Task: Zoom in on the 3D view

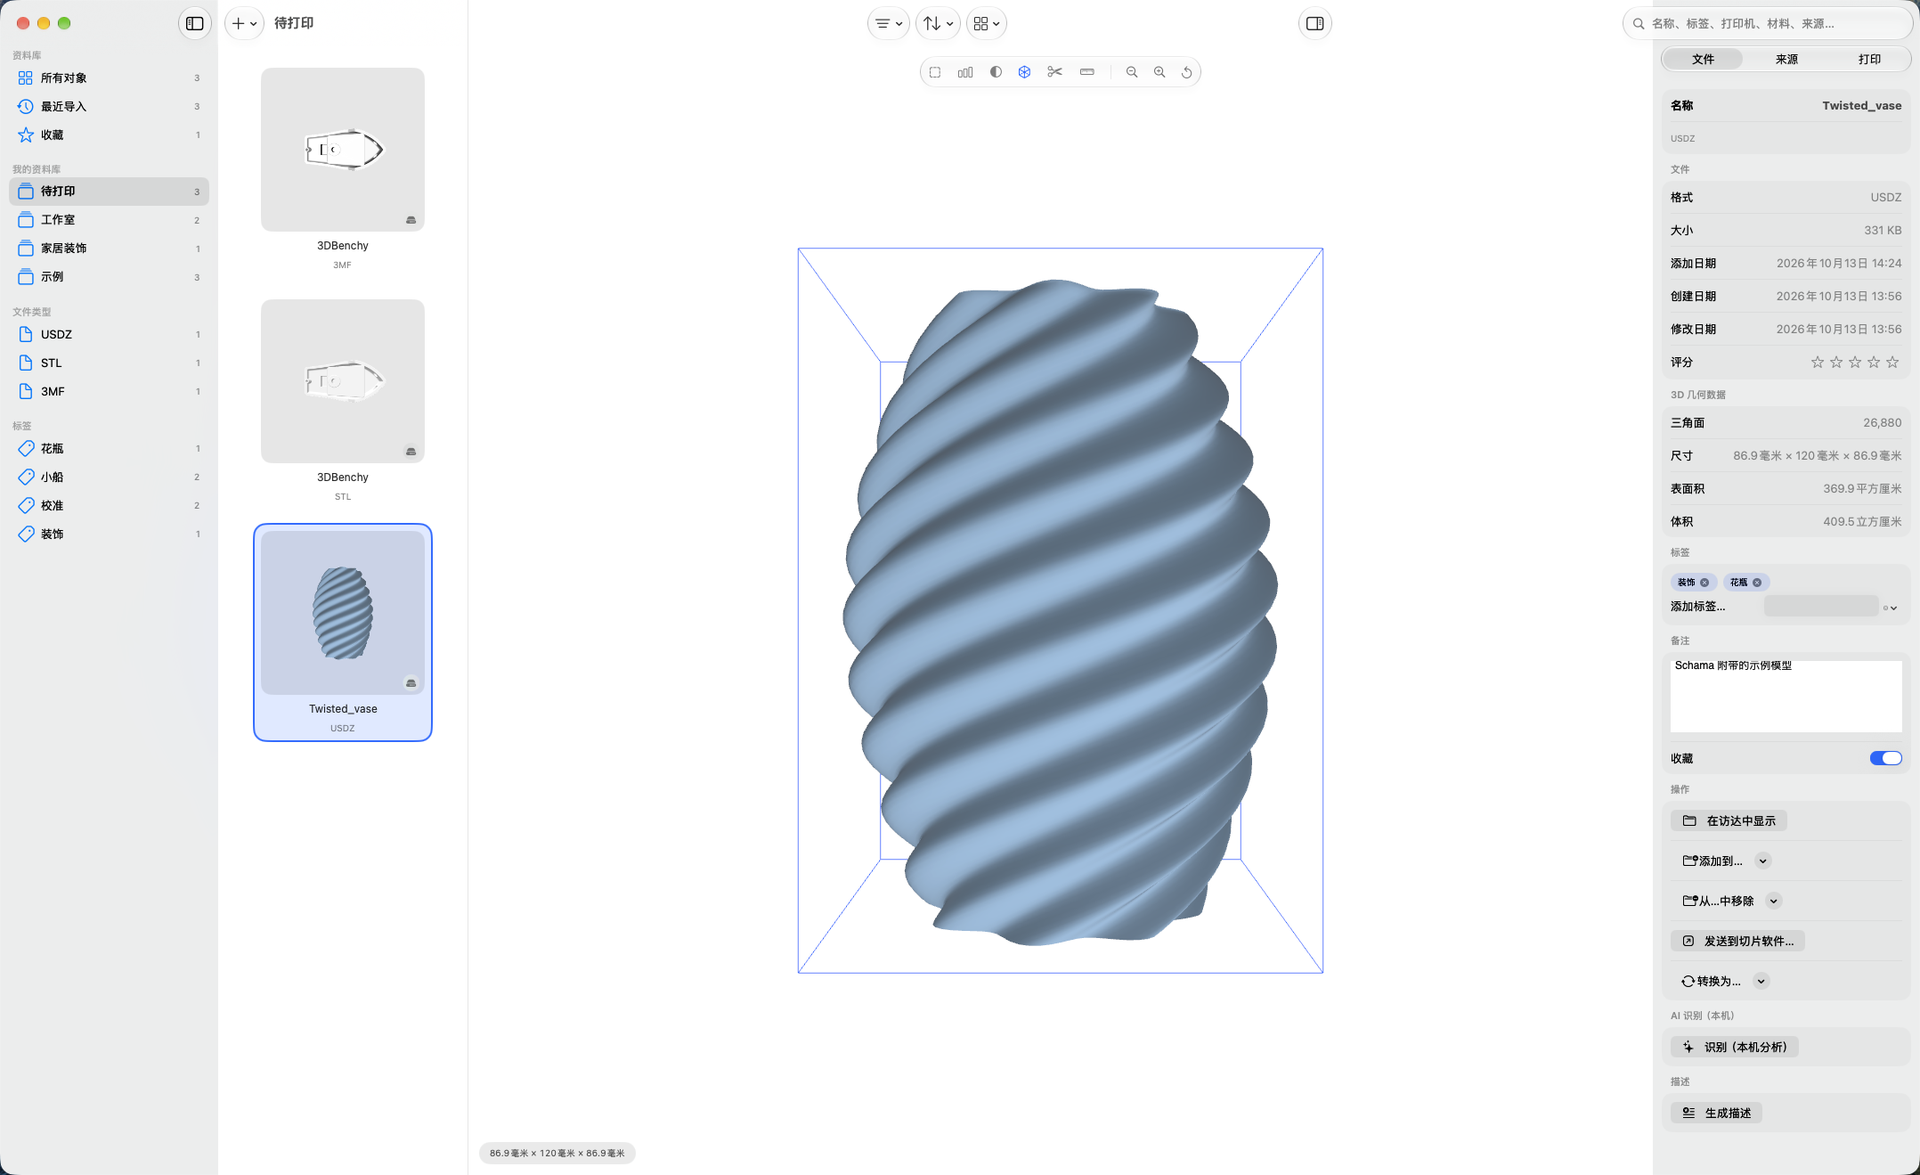Action: tap(1160, 72)
